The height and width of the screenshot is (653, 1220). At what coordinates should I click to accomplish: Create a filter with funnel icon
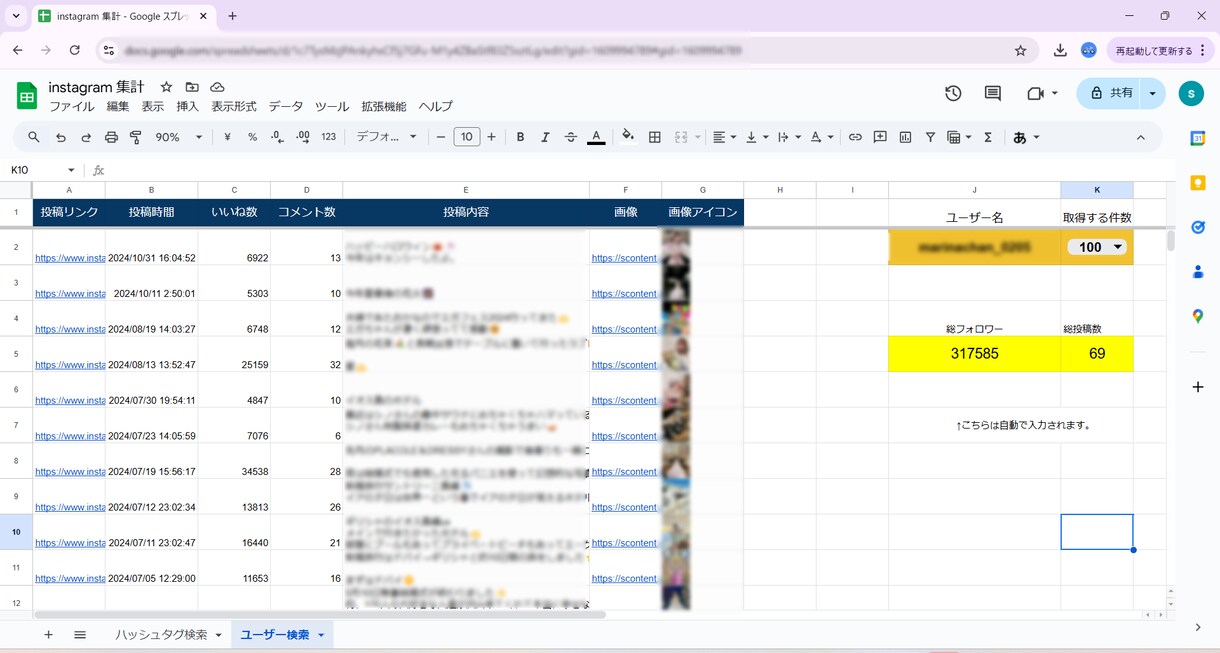tap(930, 137)
